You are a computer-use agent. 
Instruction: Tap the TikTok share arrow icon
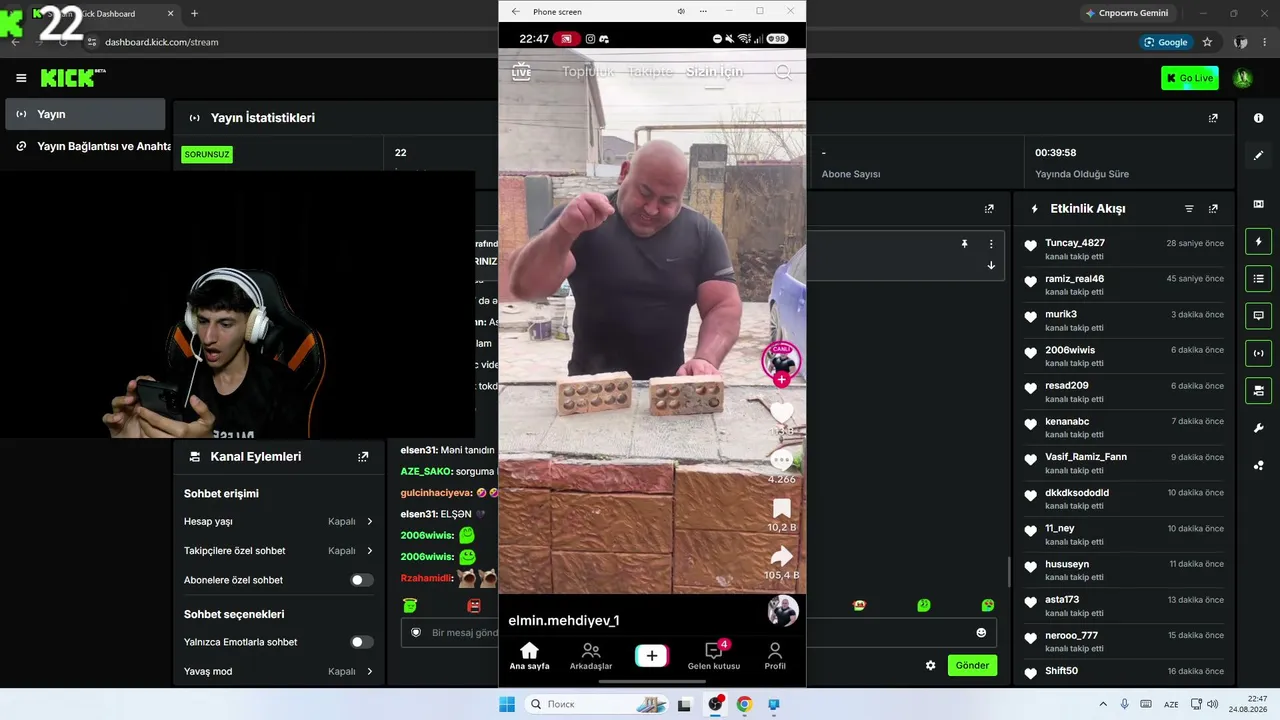(782, 556)
